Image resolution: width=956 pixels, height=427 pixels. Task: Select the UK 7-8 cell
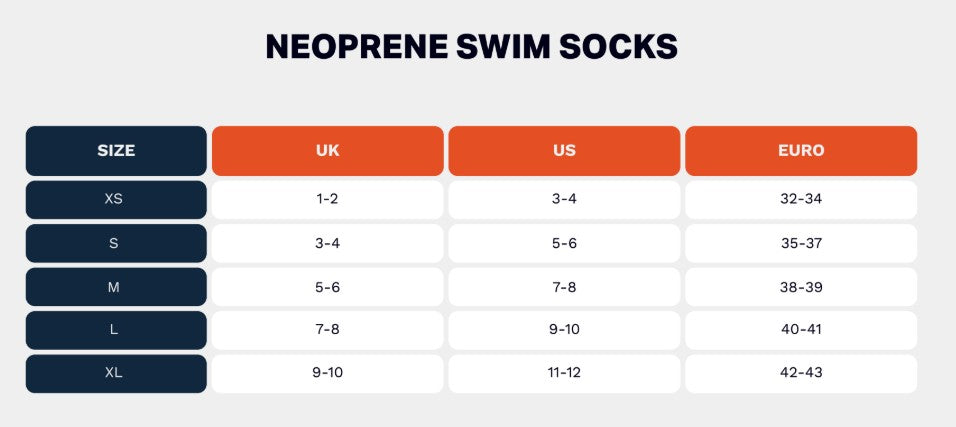click(327, 330)
